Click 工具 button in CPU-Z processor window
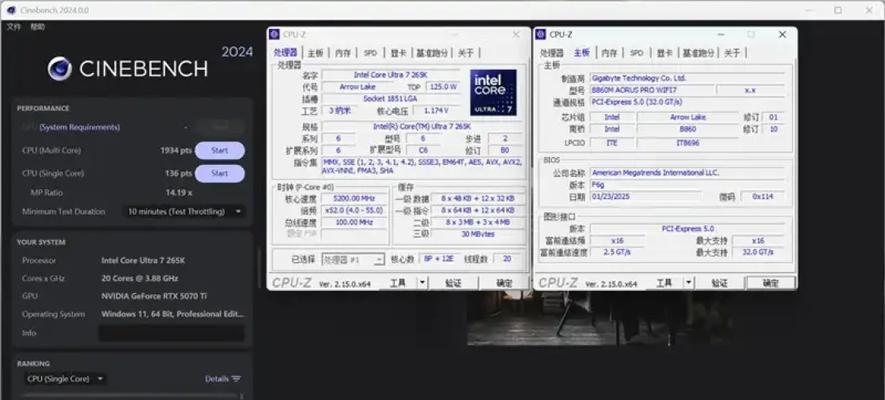 pos(397,283)
